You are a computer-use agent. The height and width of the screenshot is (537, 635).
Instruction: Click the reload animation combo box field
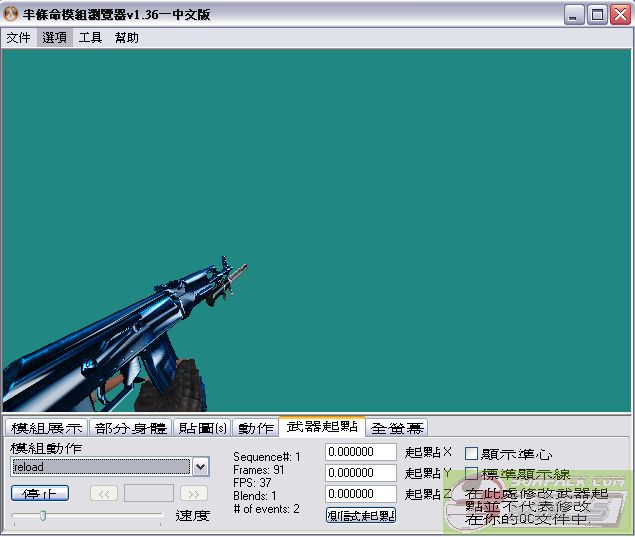[100, 467]
